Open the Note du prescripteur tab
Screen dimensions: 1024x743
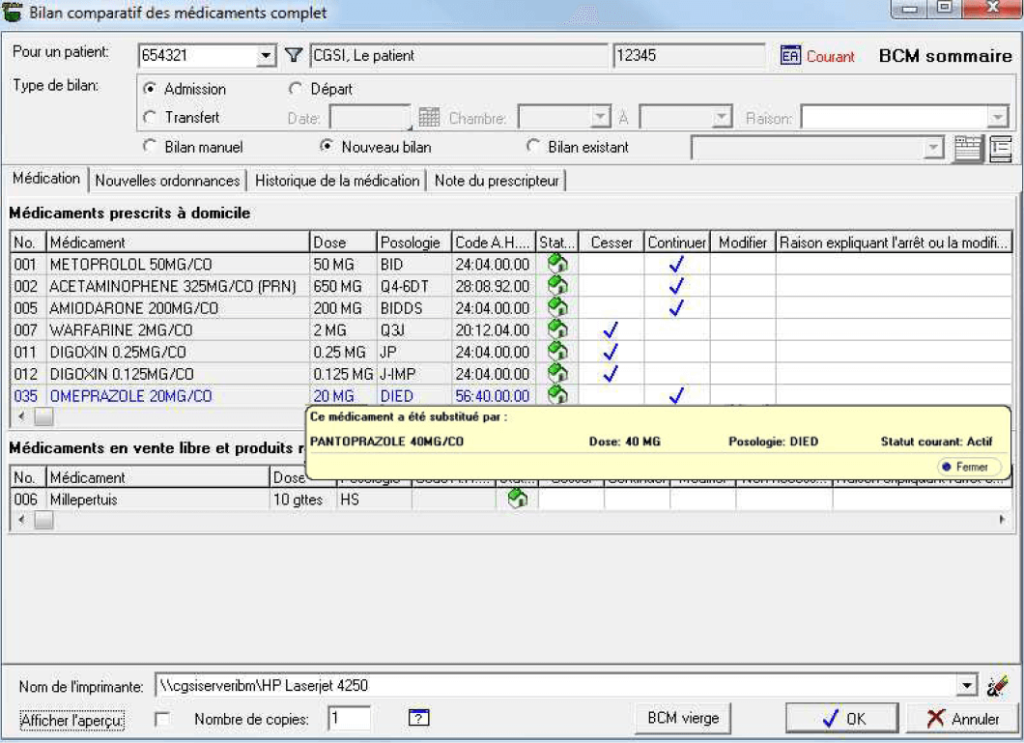(497, 181)
